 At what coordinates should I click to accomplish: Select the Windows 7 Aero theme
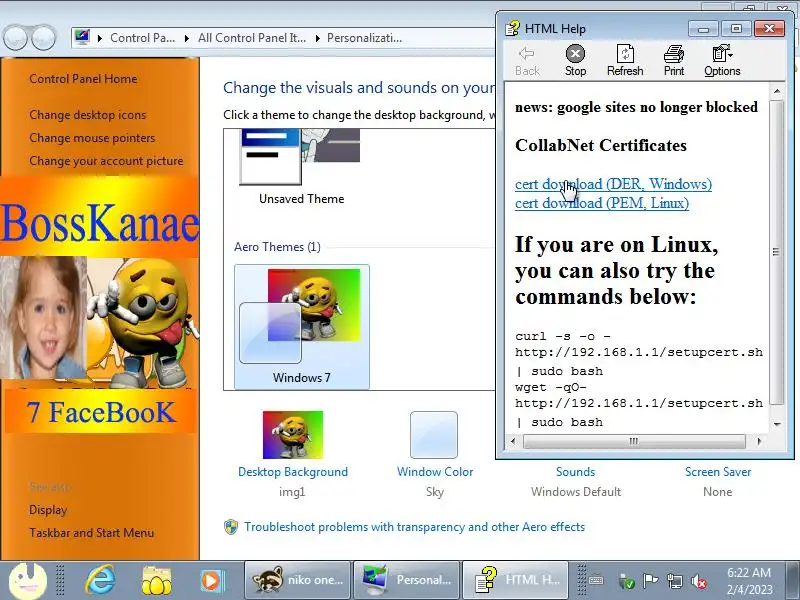(302, 327)
